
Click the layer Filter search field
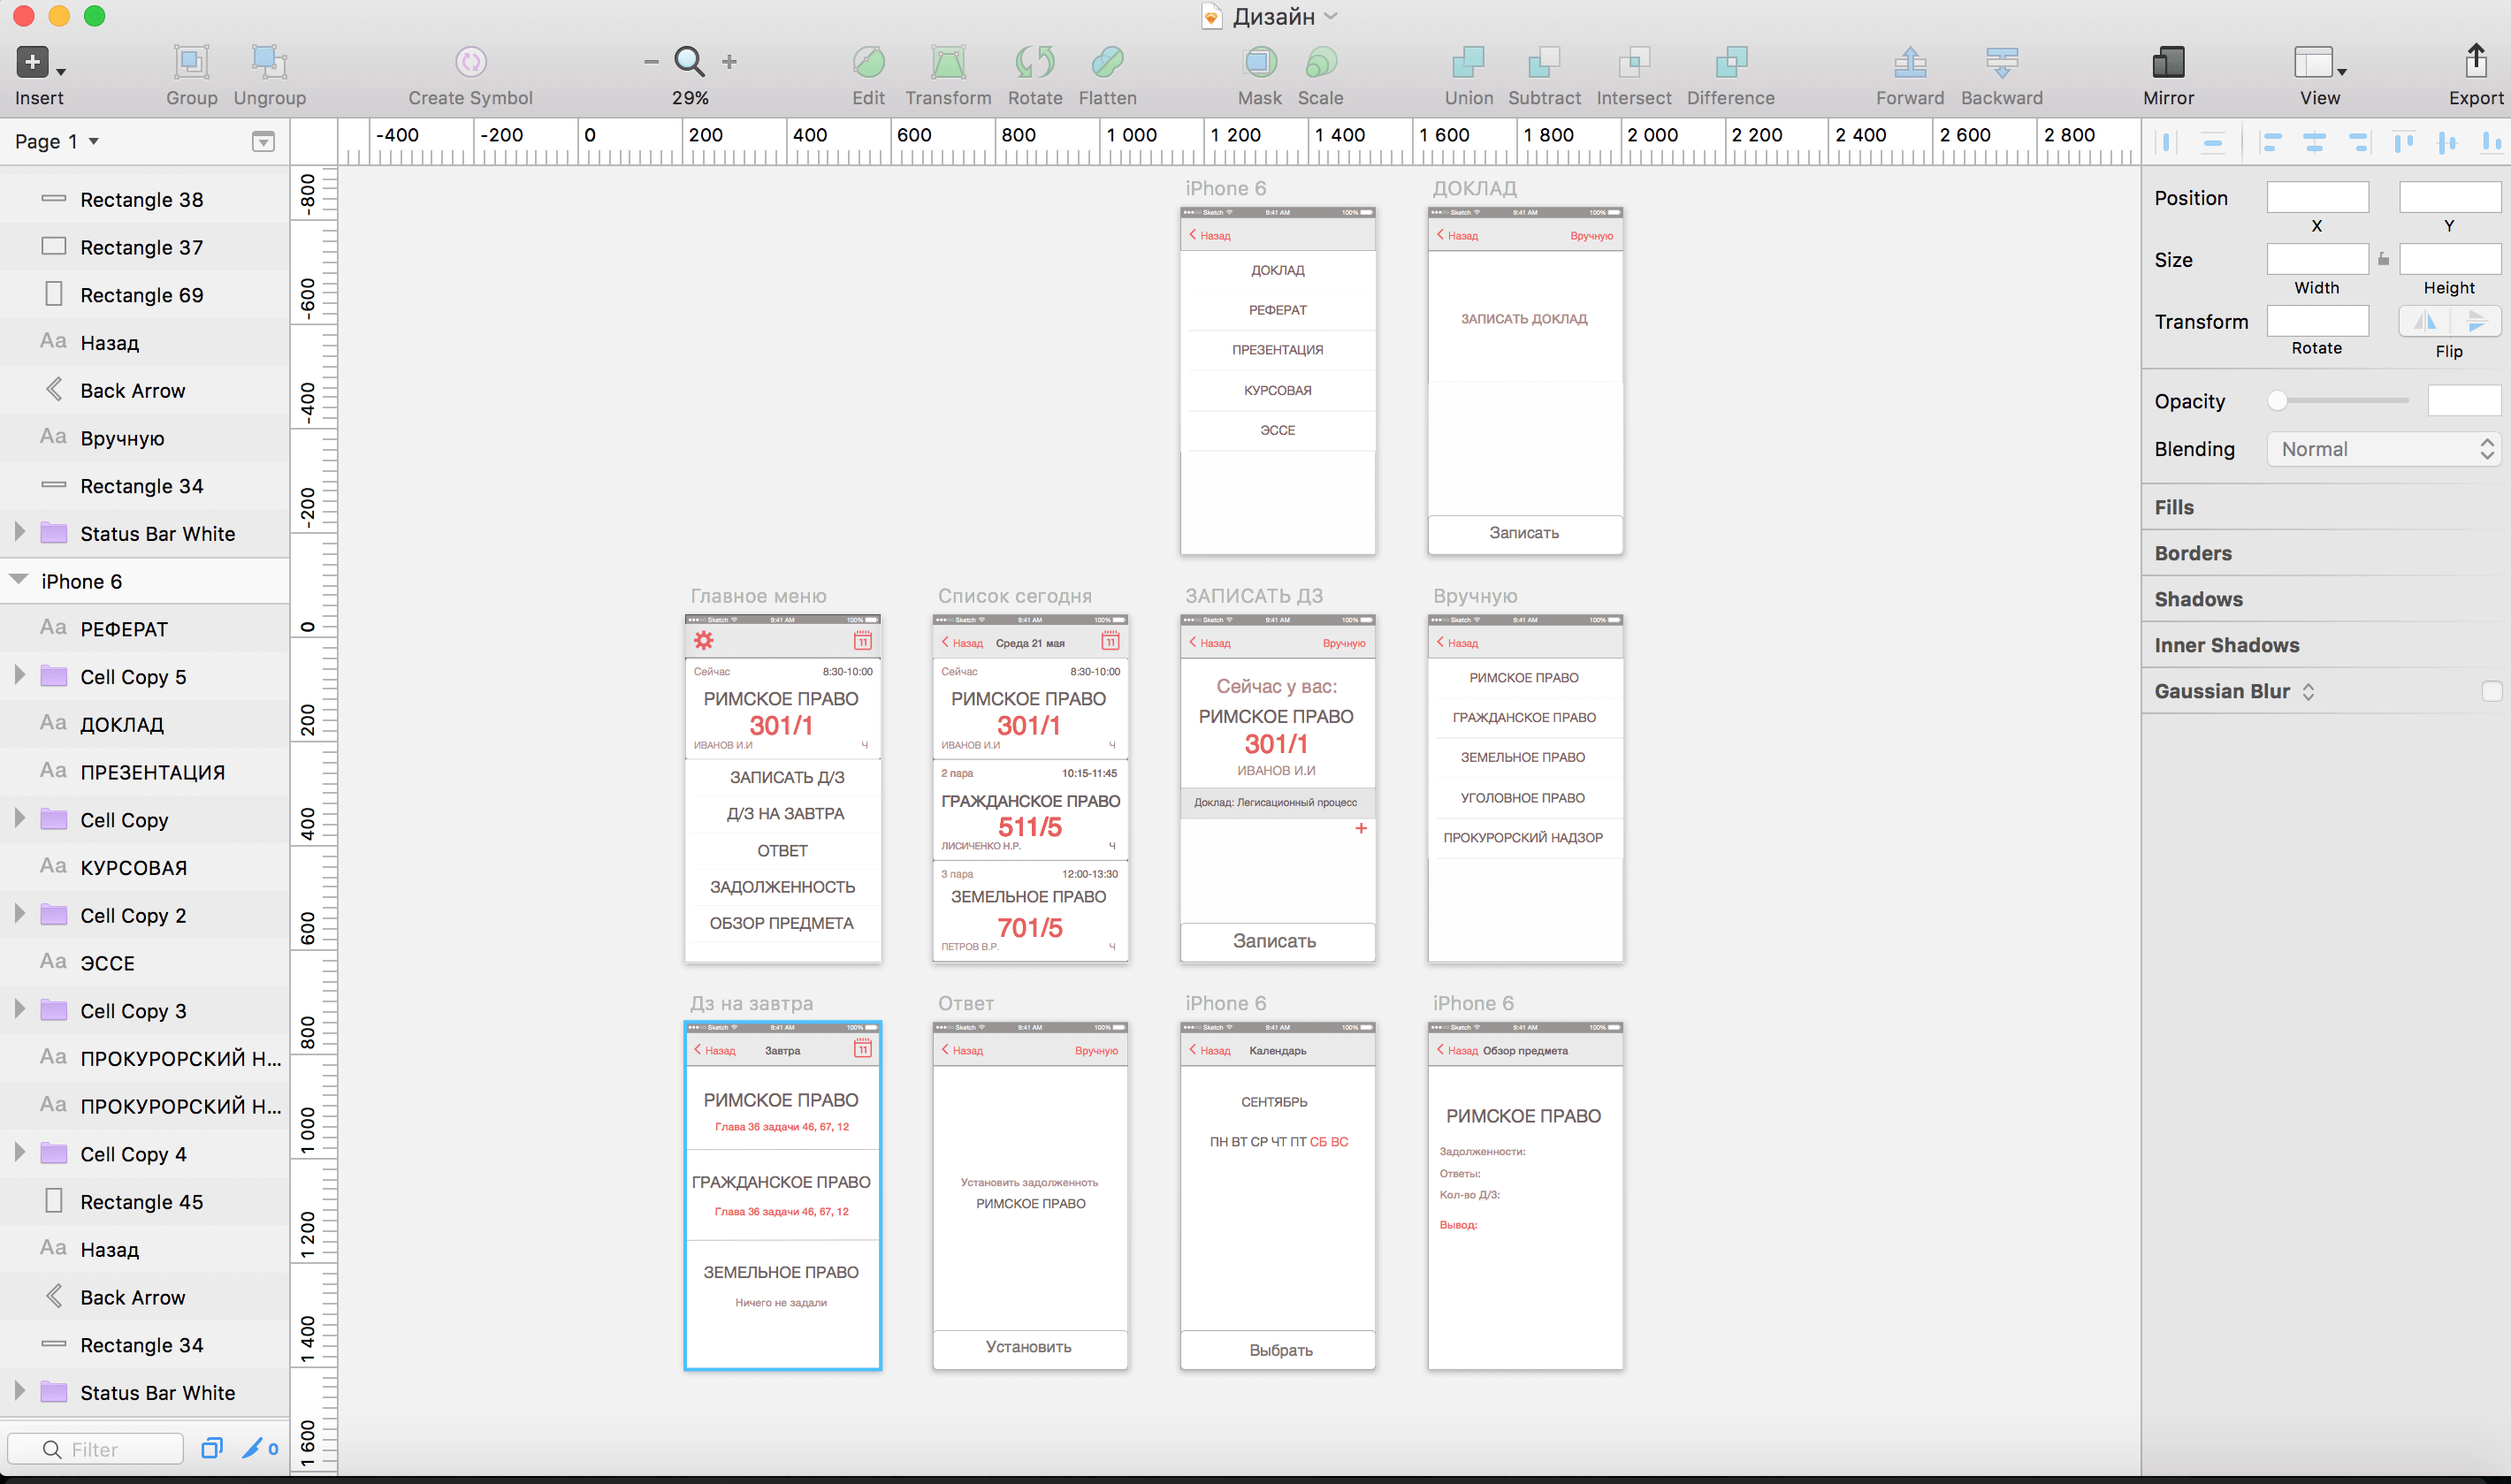click(95, 1448)
